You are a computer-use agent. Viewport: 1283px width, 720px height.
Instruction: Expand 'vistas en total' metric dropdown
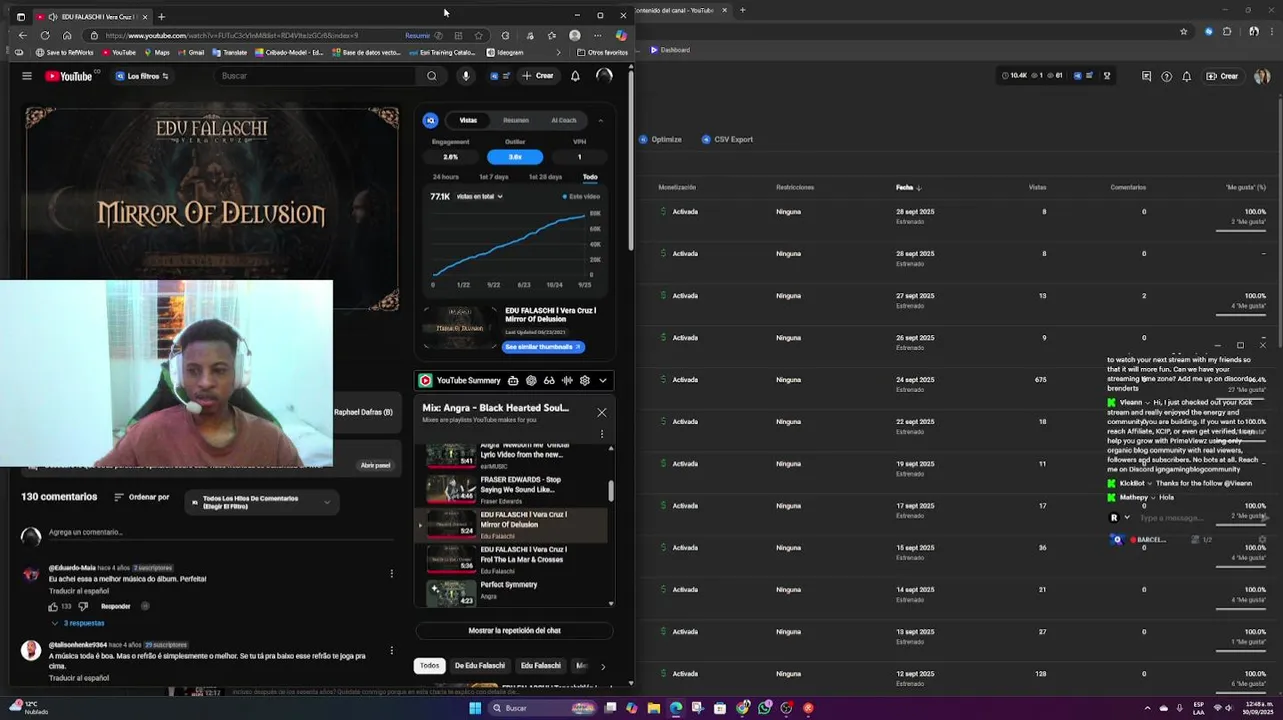tap(480, 196)
